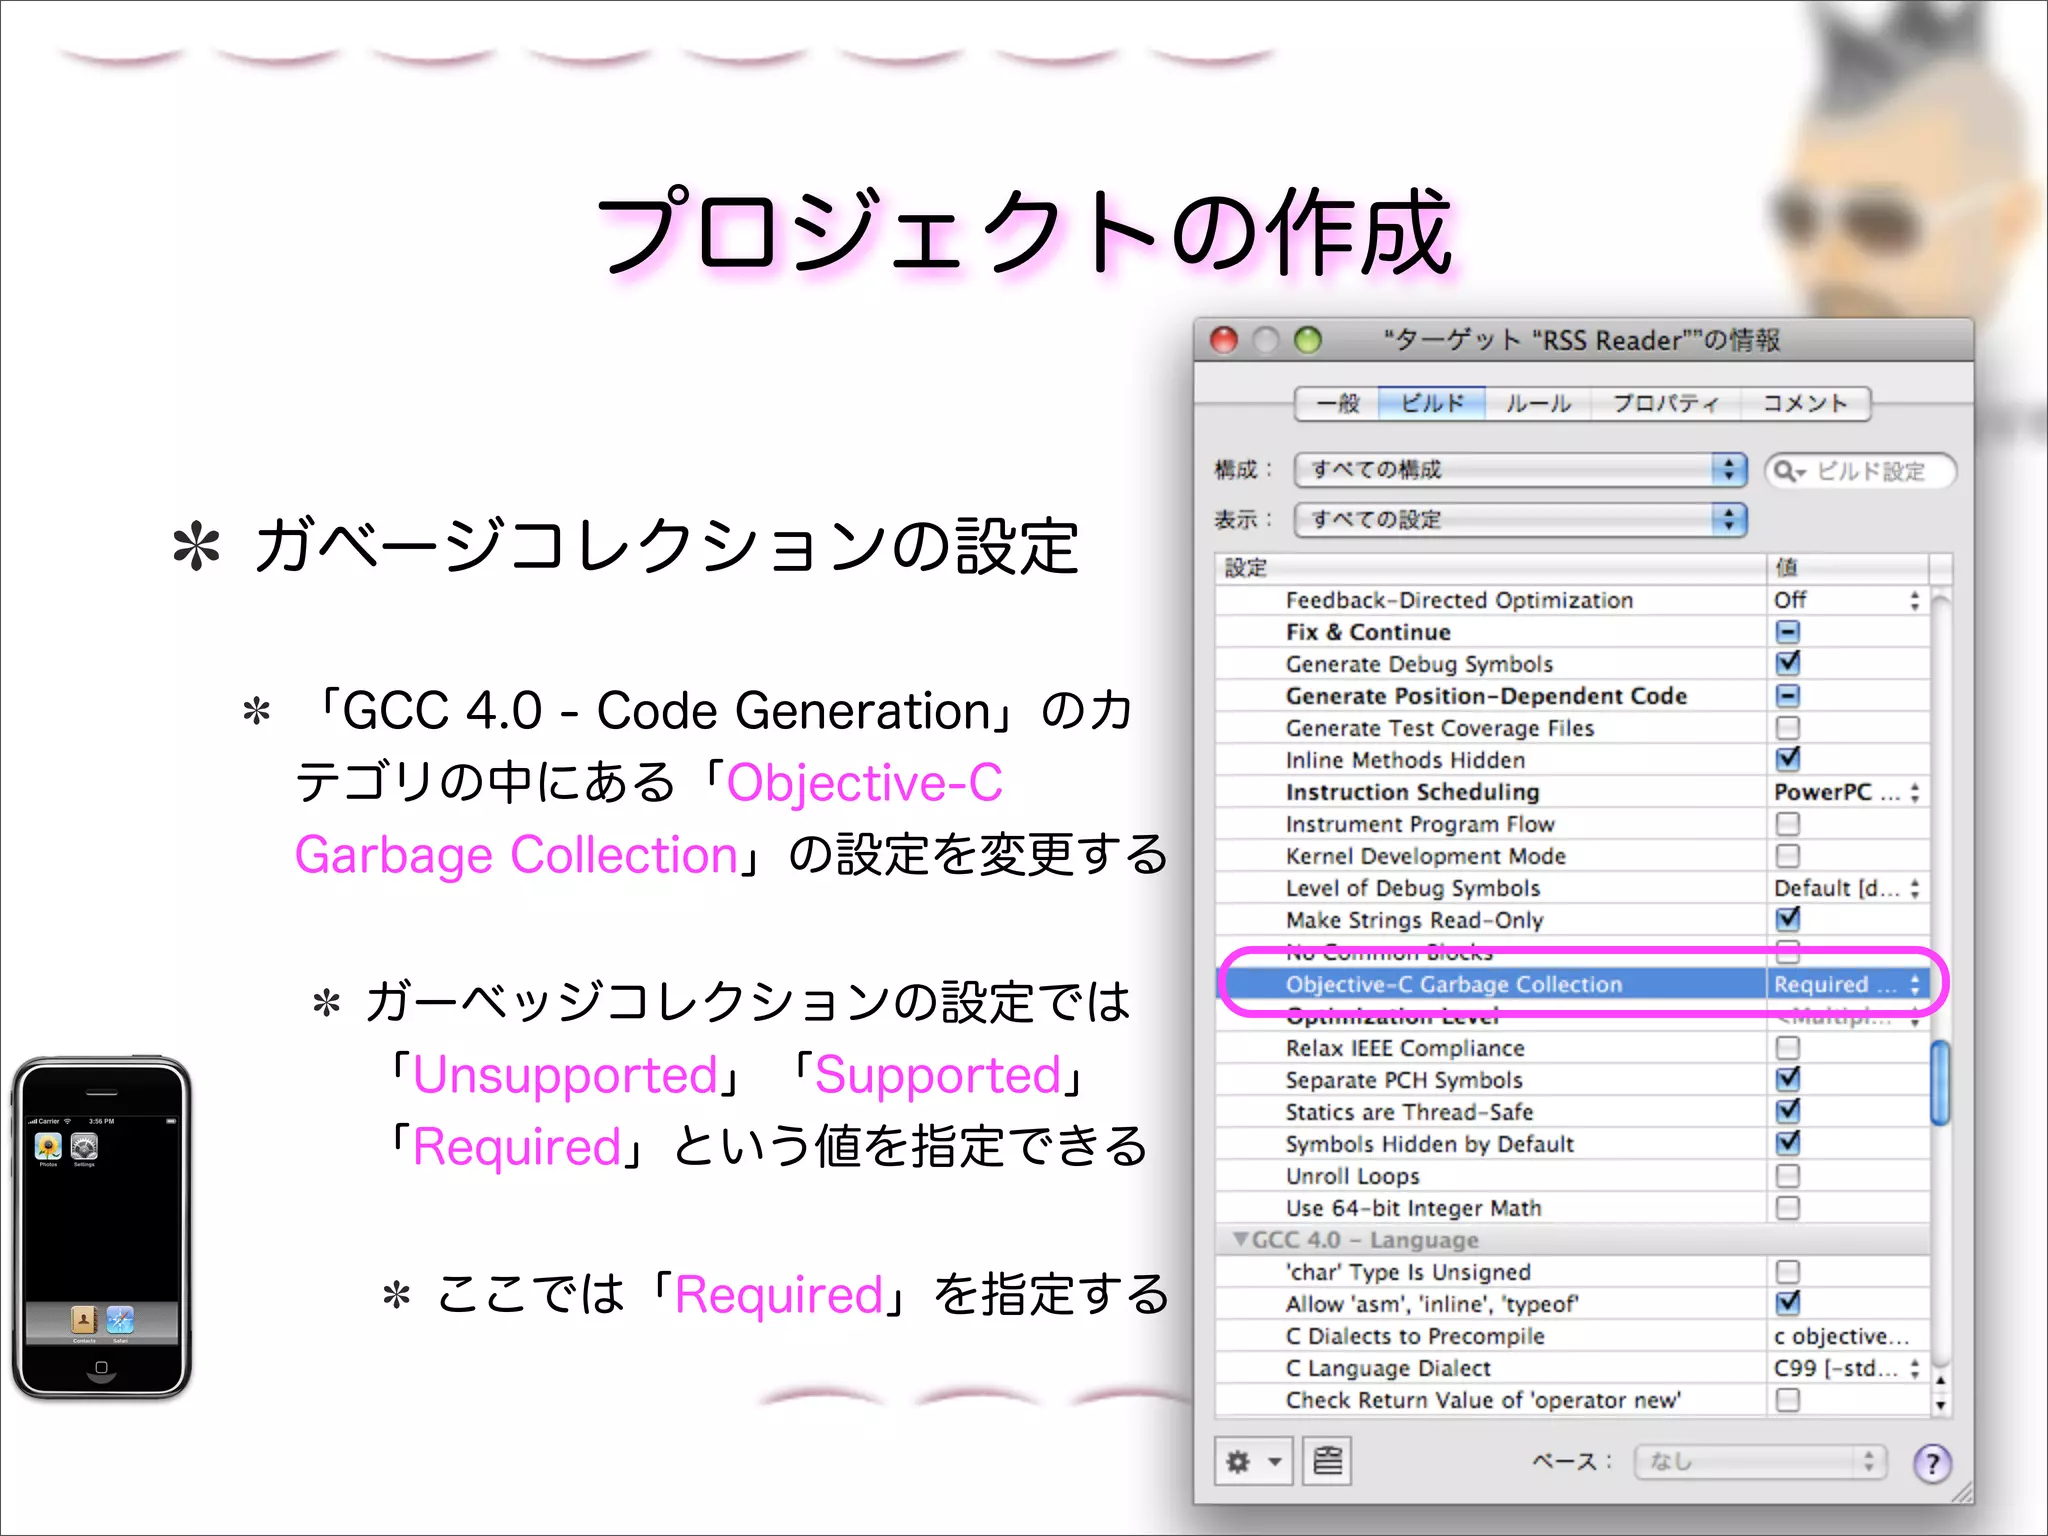Viewport: 2048px width, 1536px height.
Task: Switch to the プロパティ tab
Action: (1665, 404)
